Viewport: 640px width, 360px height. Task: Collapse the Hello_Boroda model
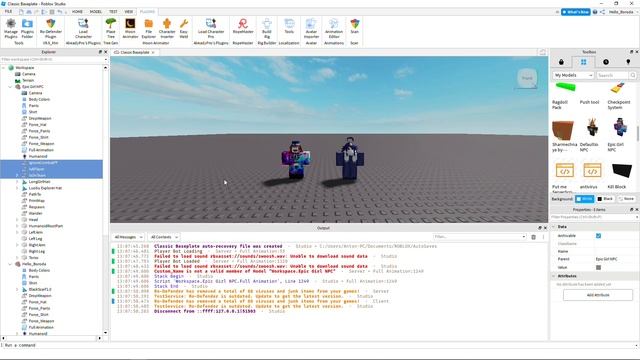(10, 264)
